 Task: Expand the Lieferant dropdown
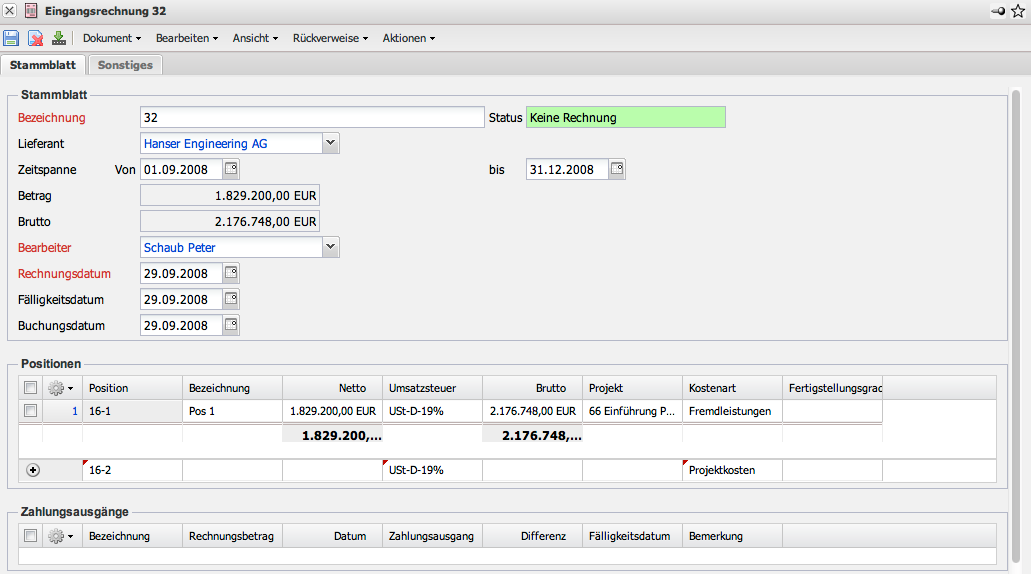pyautogui.click(x=331, y=143)
